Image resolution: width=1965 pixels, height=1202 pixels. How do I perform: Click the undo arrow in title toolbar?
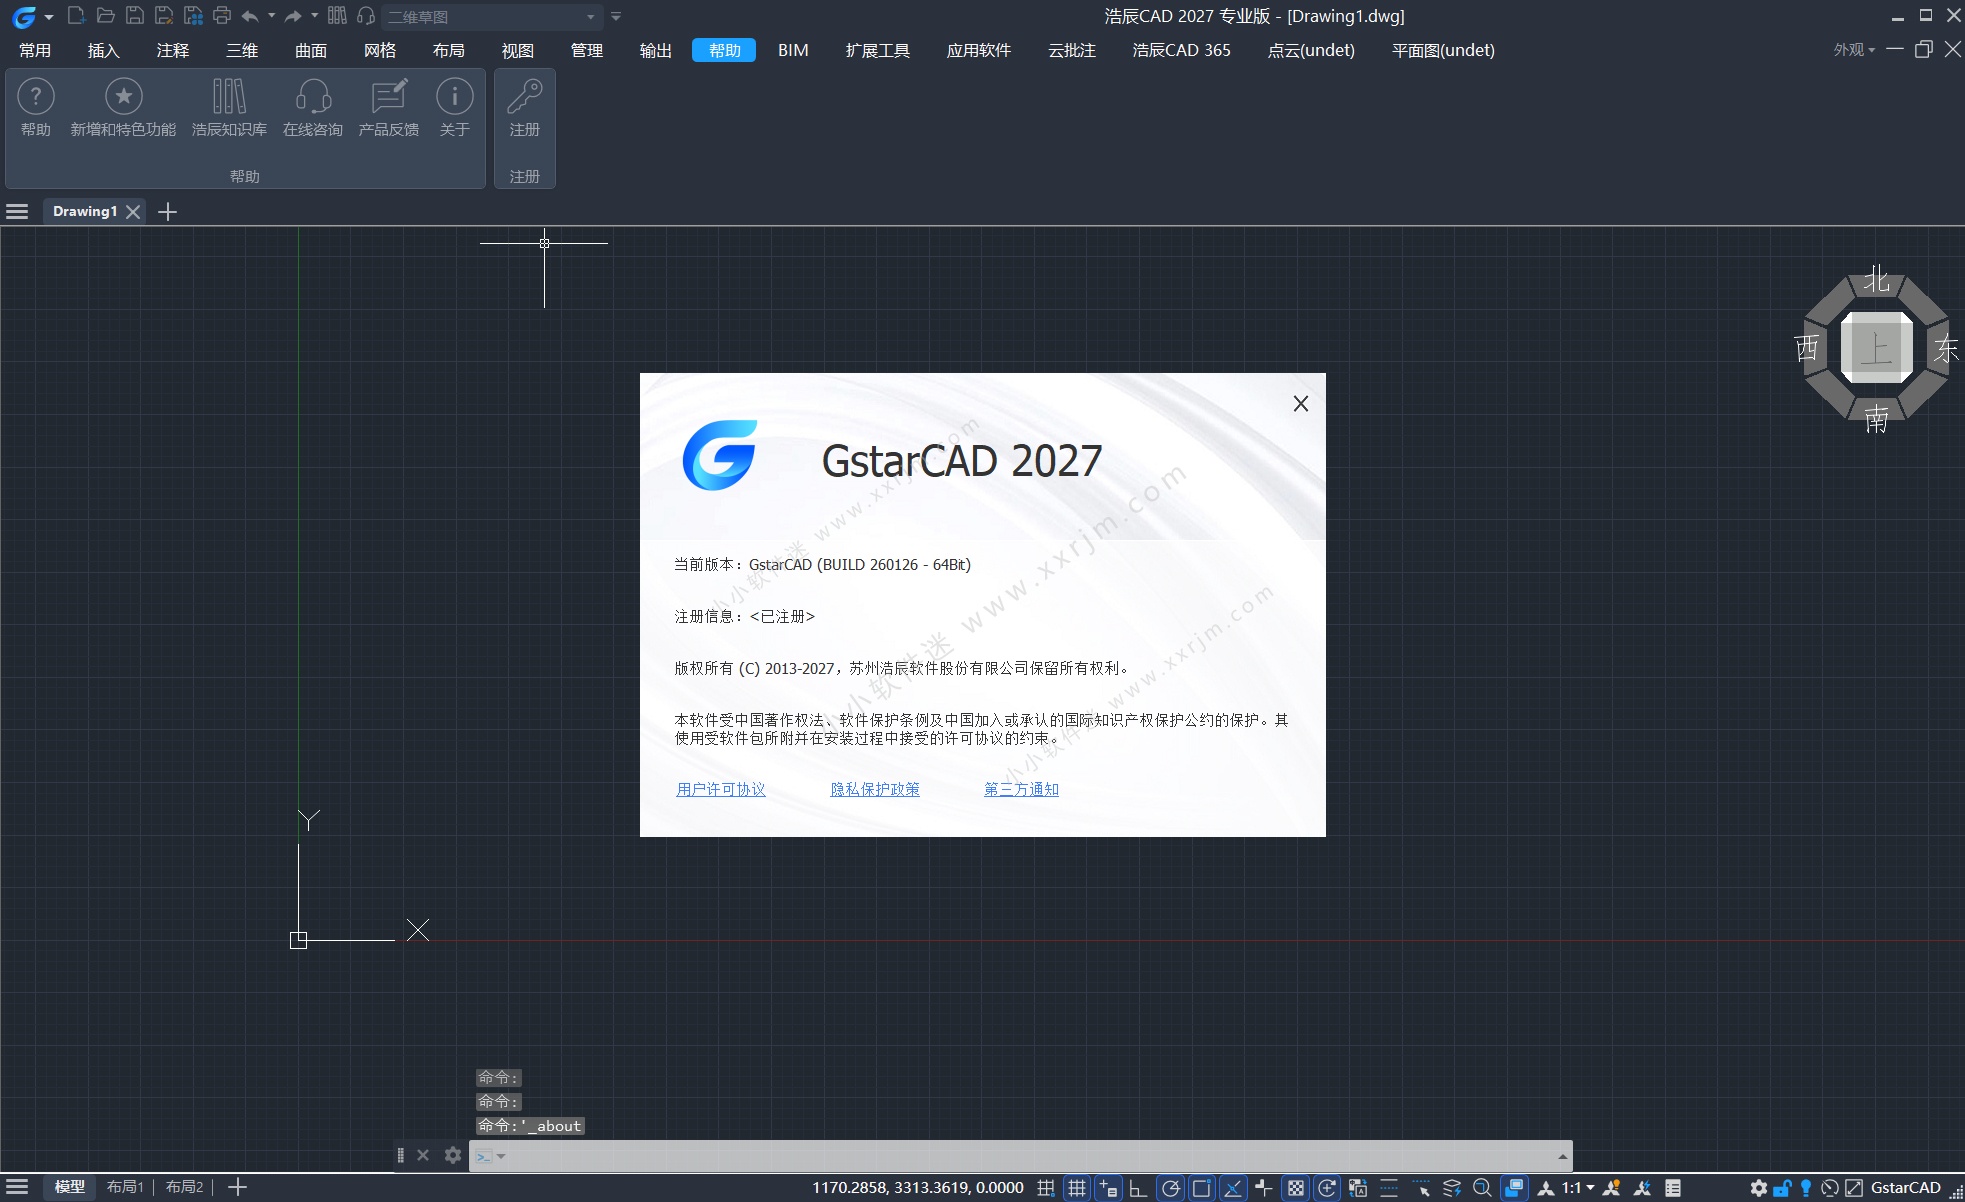tap(250, 16)
